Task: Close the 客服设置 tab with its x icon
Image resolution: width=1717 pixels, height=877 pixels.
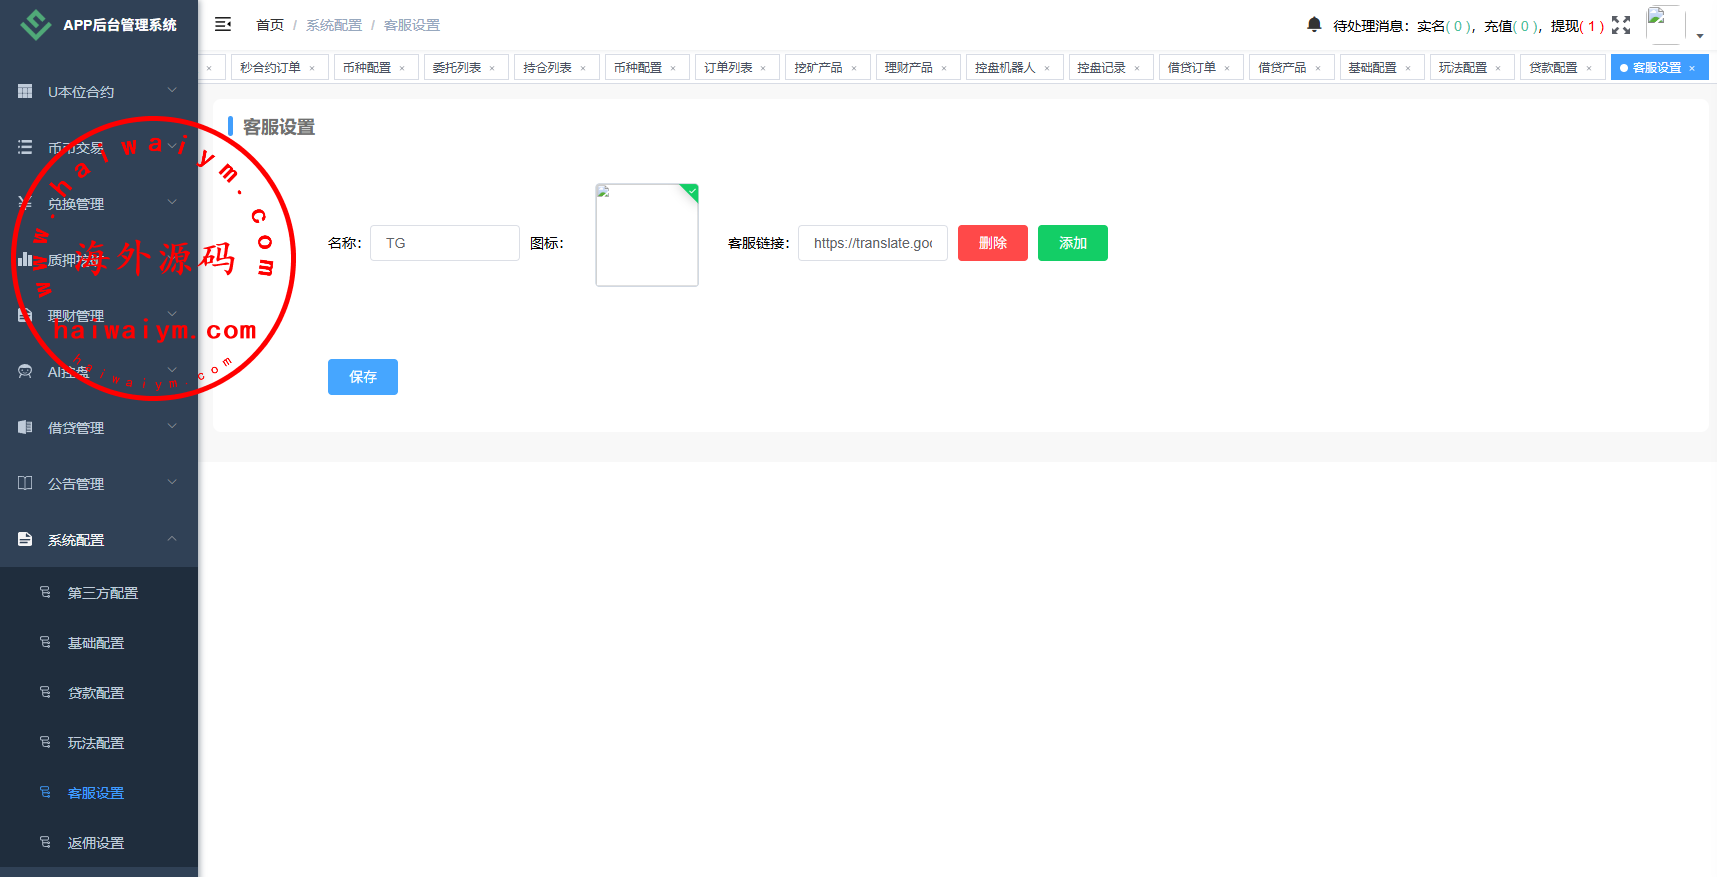Action: (1692, 68)
